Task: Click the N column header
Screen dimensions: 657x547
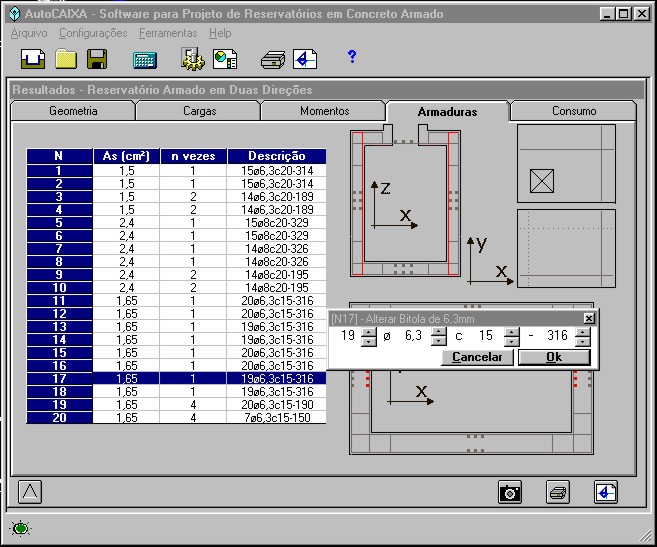Action: coord(59,156)
